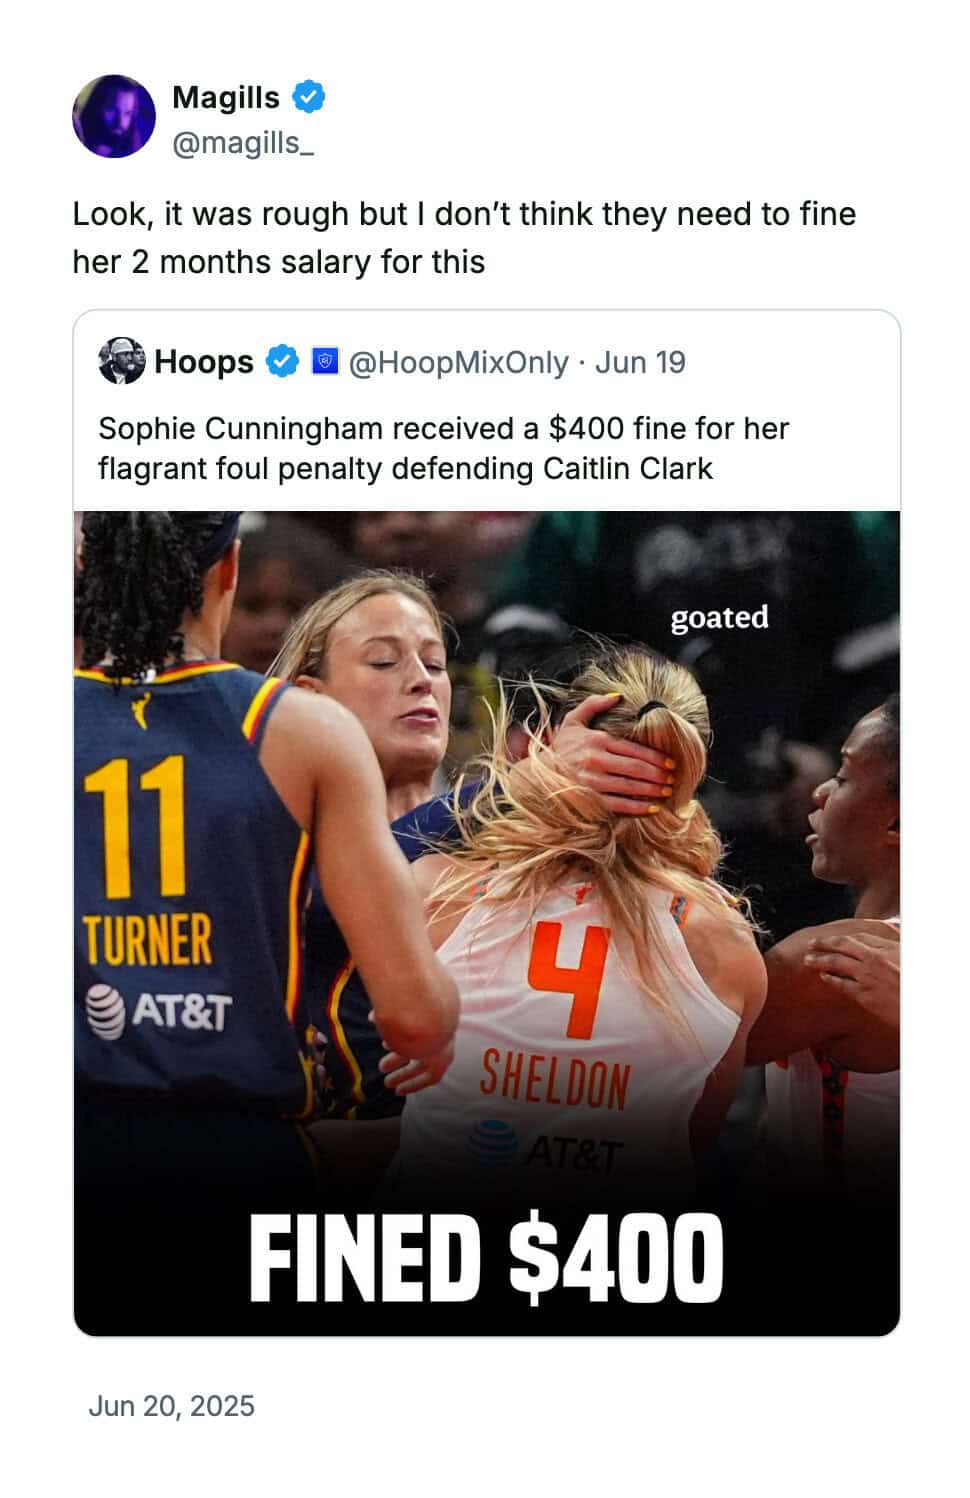Click the Hoops display name
This screenshot has height=1498, width=970.
pyautogui.click(x=204, y=362)
